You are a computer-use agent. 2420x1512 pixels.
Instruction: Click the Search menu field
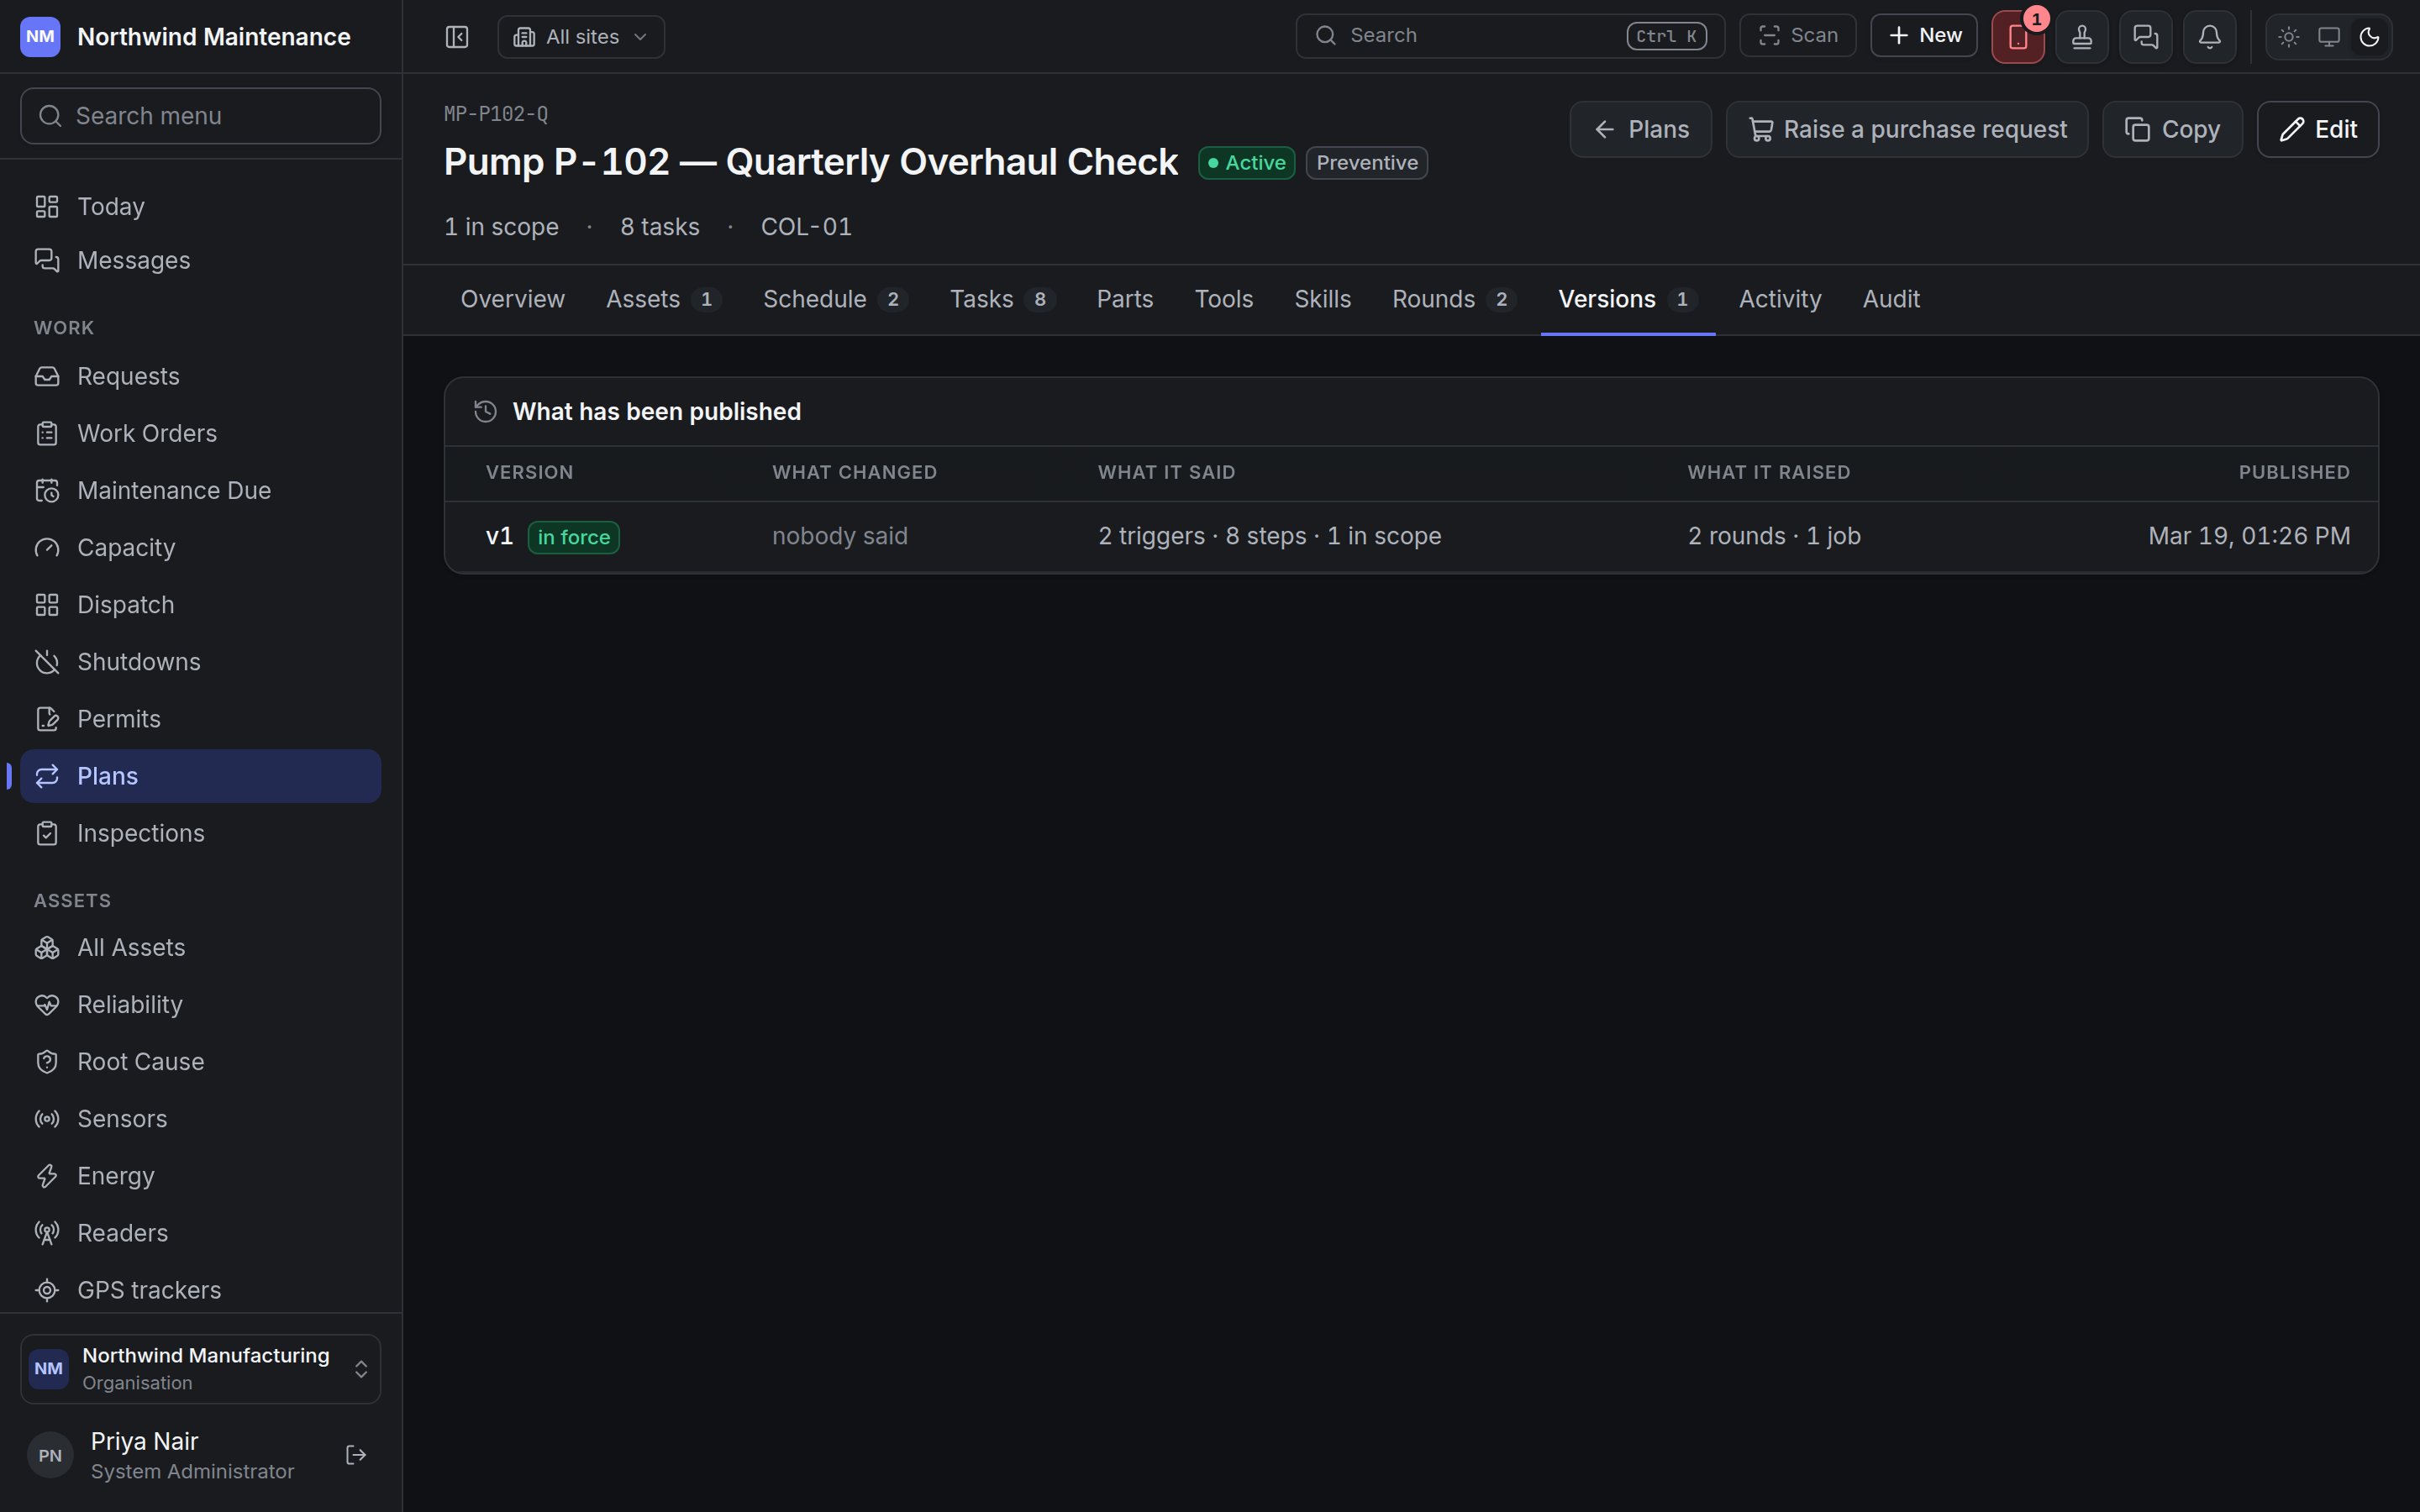tap(200, 116)
